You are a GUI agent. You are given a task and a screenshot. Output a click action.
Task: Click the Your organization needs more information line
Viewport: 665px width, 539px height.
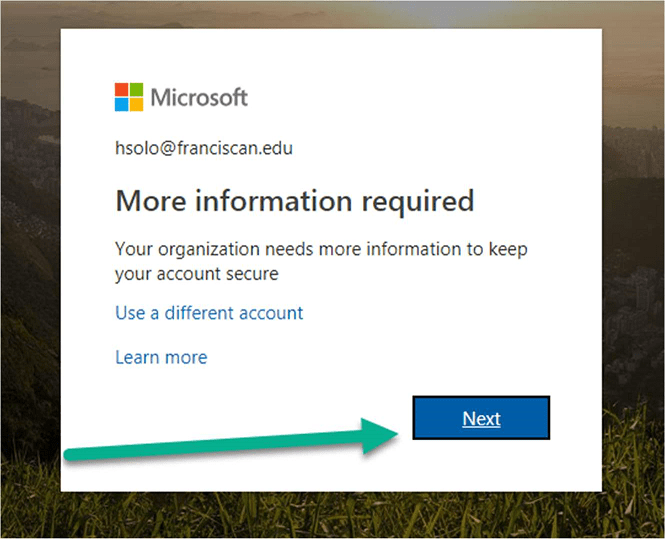pyautogui.click(x=321, y=249)
